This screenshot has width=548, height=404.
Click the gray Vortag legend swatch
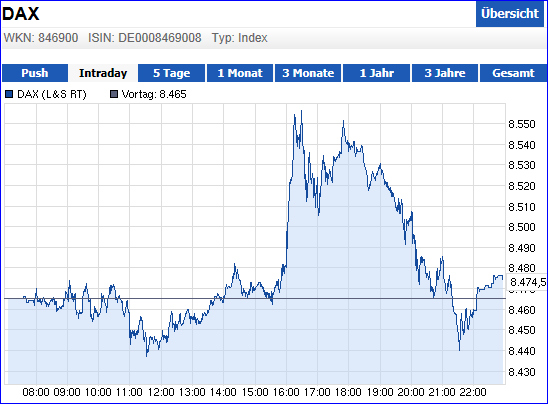click(x=114, y=94)
